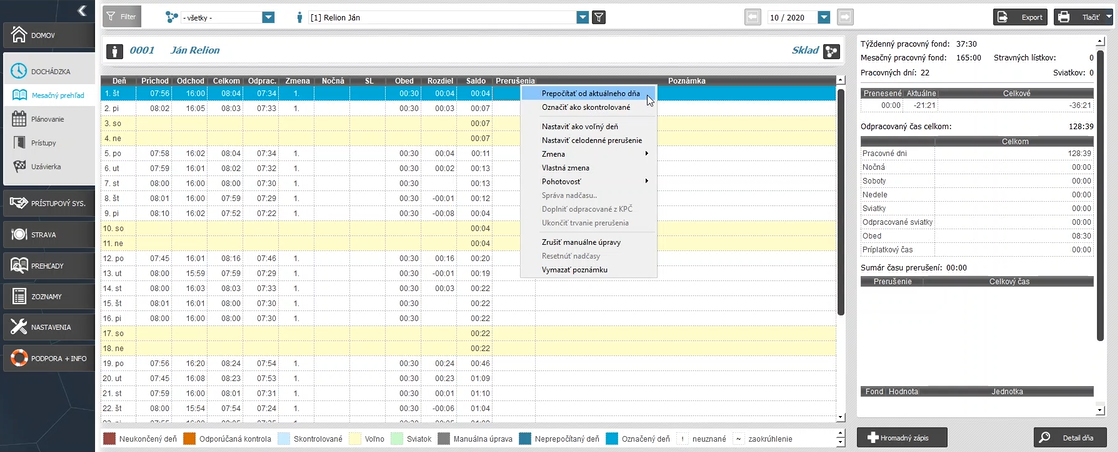Click the Tlačiť print button
This screenshot has height=452, width=1118.
coord(1078,17)
